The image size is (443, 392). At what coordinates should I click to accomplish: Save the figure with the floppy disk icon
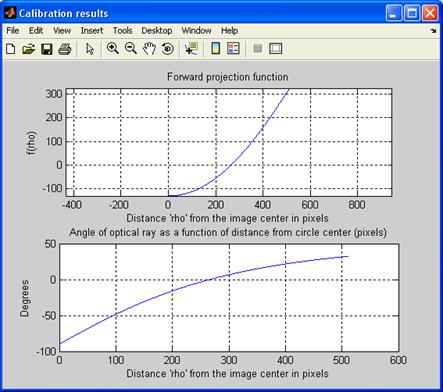click(47, 49)
